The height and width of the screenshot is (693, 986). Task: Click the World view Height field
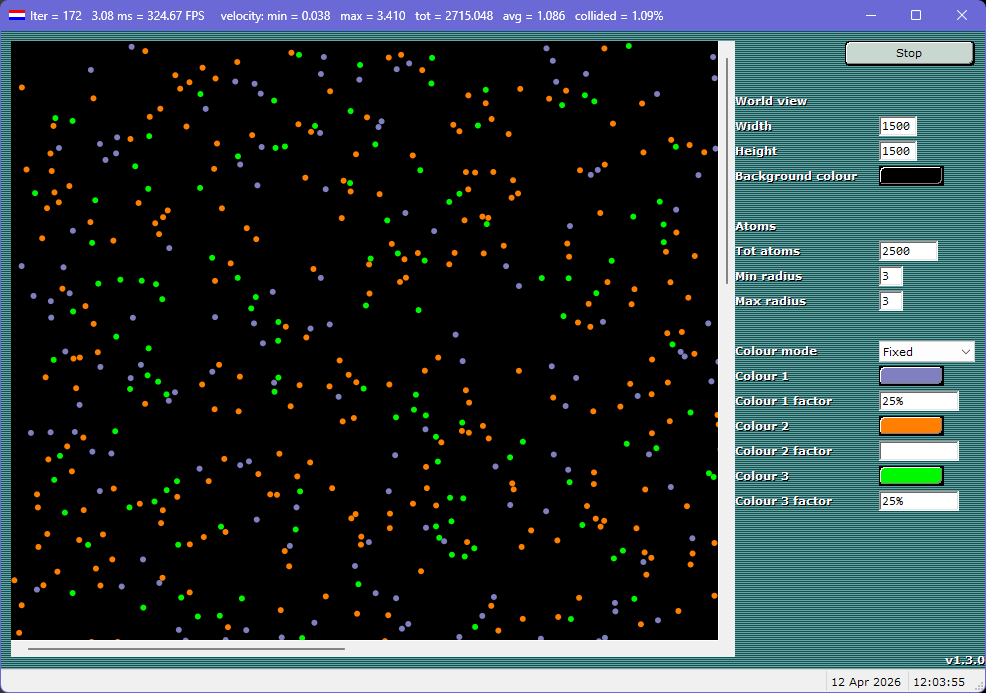897,151
